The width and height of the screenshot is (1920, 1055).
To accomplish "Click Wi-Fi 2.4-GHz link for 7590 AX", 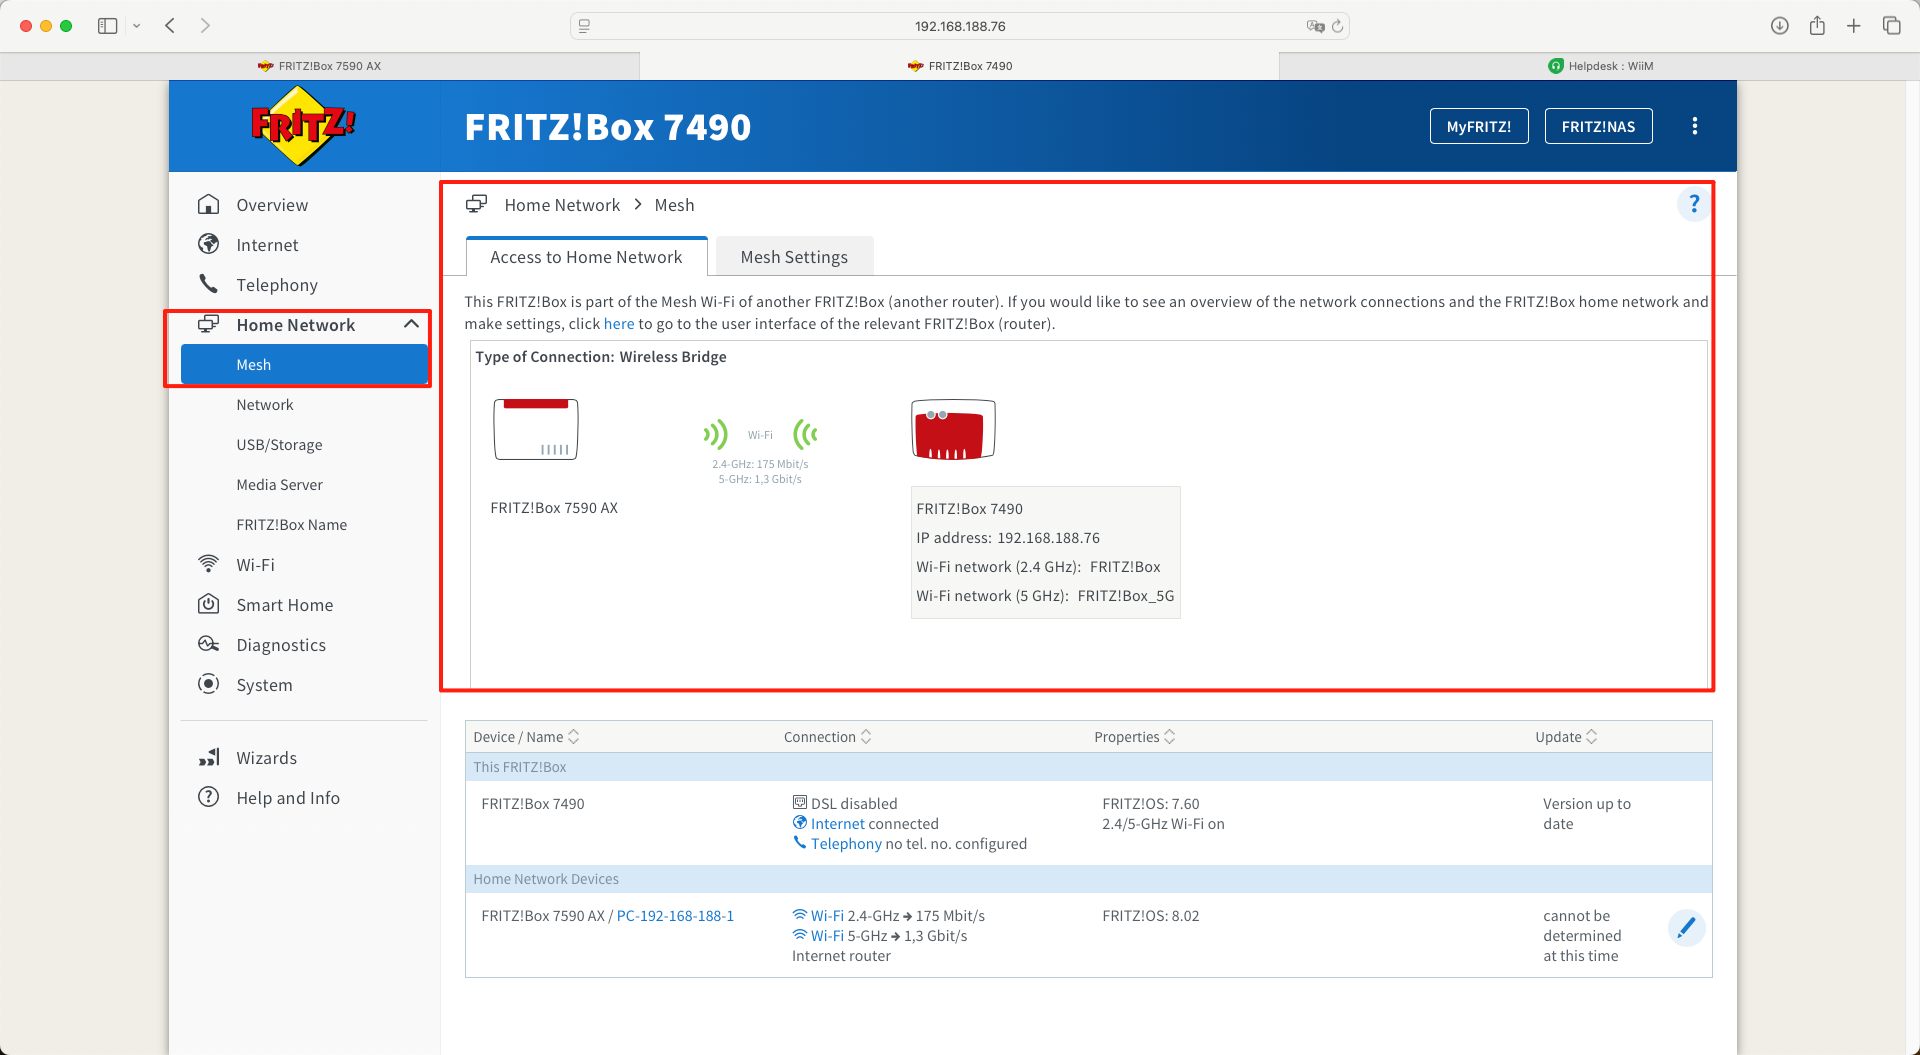I will point(827,915).
